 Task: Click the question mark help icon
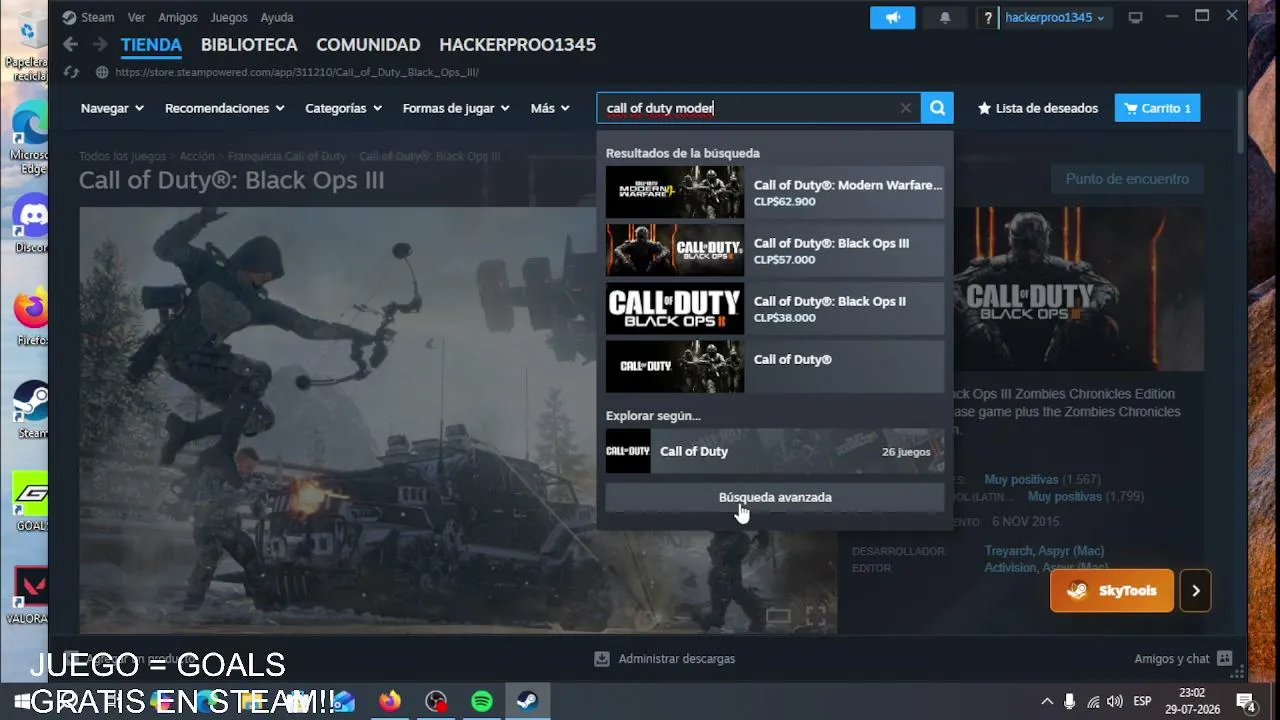(988, 18)
